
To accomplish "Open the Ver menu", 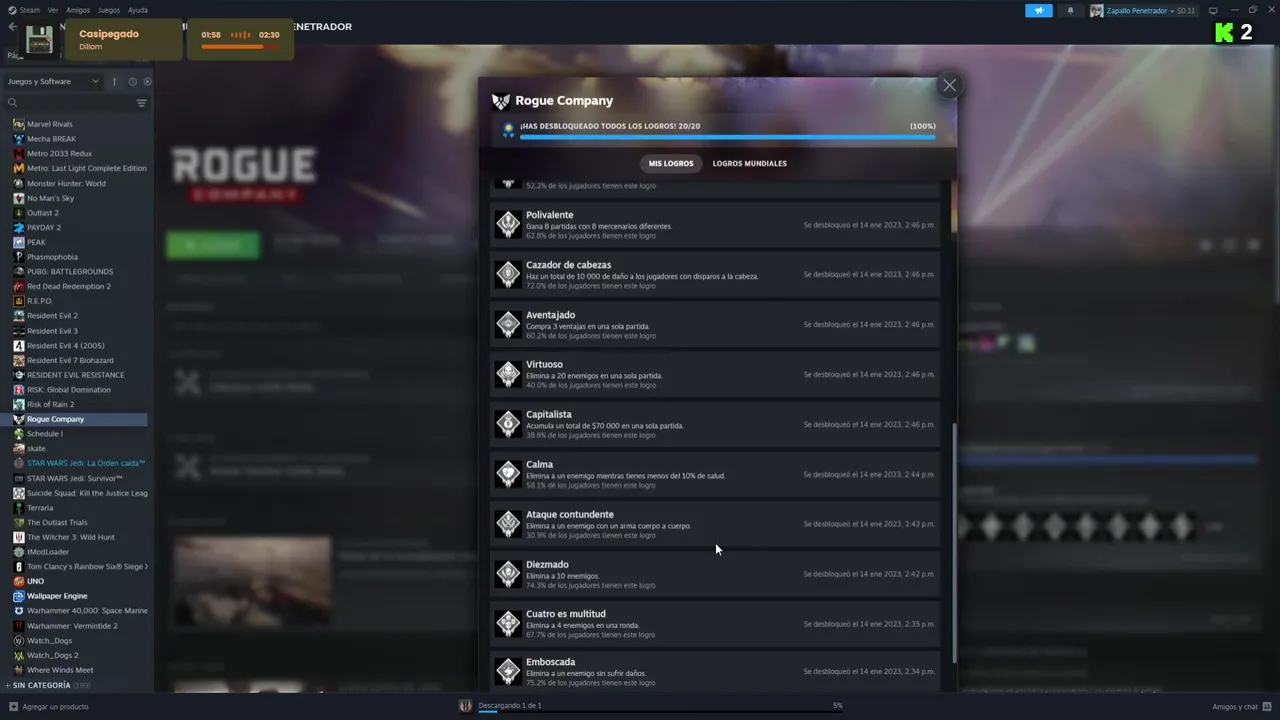I will (52, 10).
